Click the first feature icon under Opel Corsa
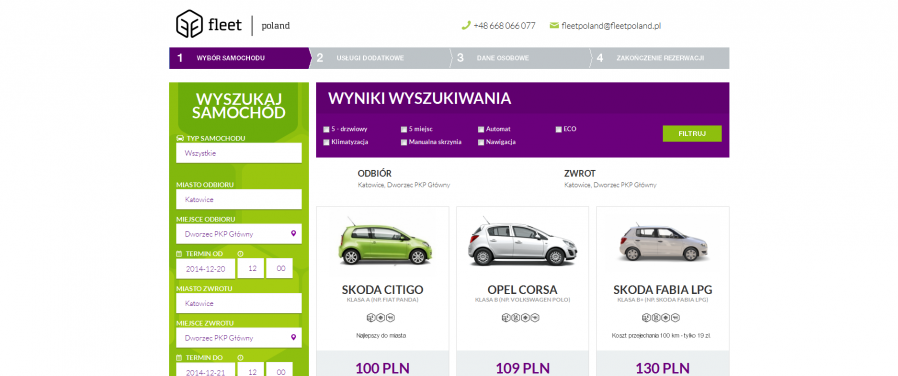The height and width of the screenshot is (376, 898). tap(506, 318)
